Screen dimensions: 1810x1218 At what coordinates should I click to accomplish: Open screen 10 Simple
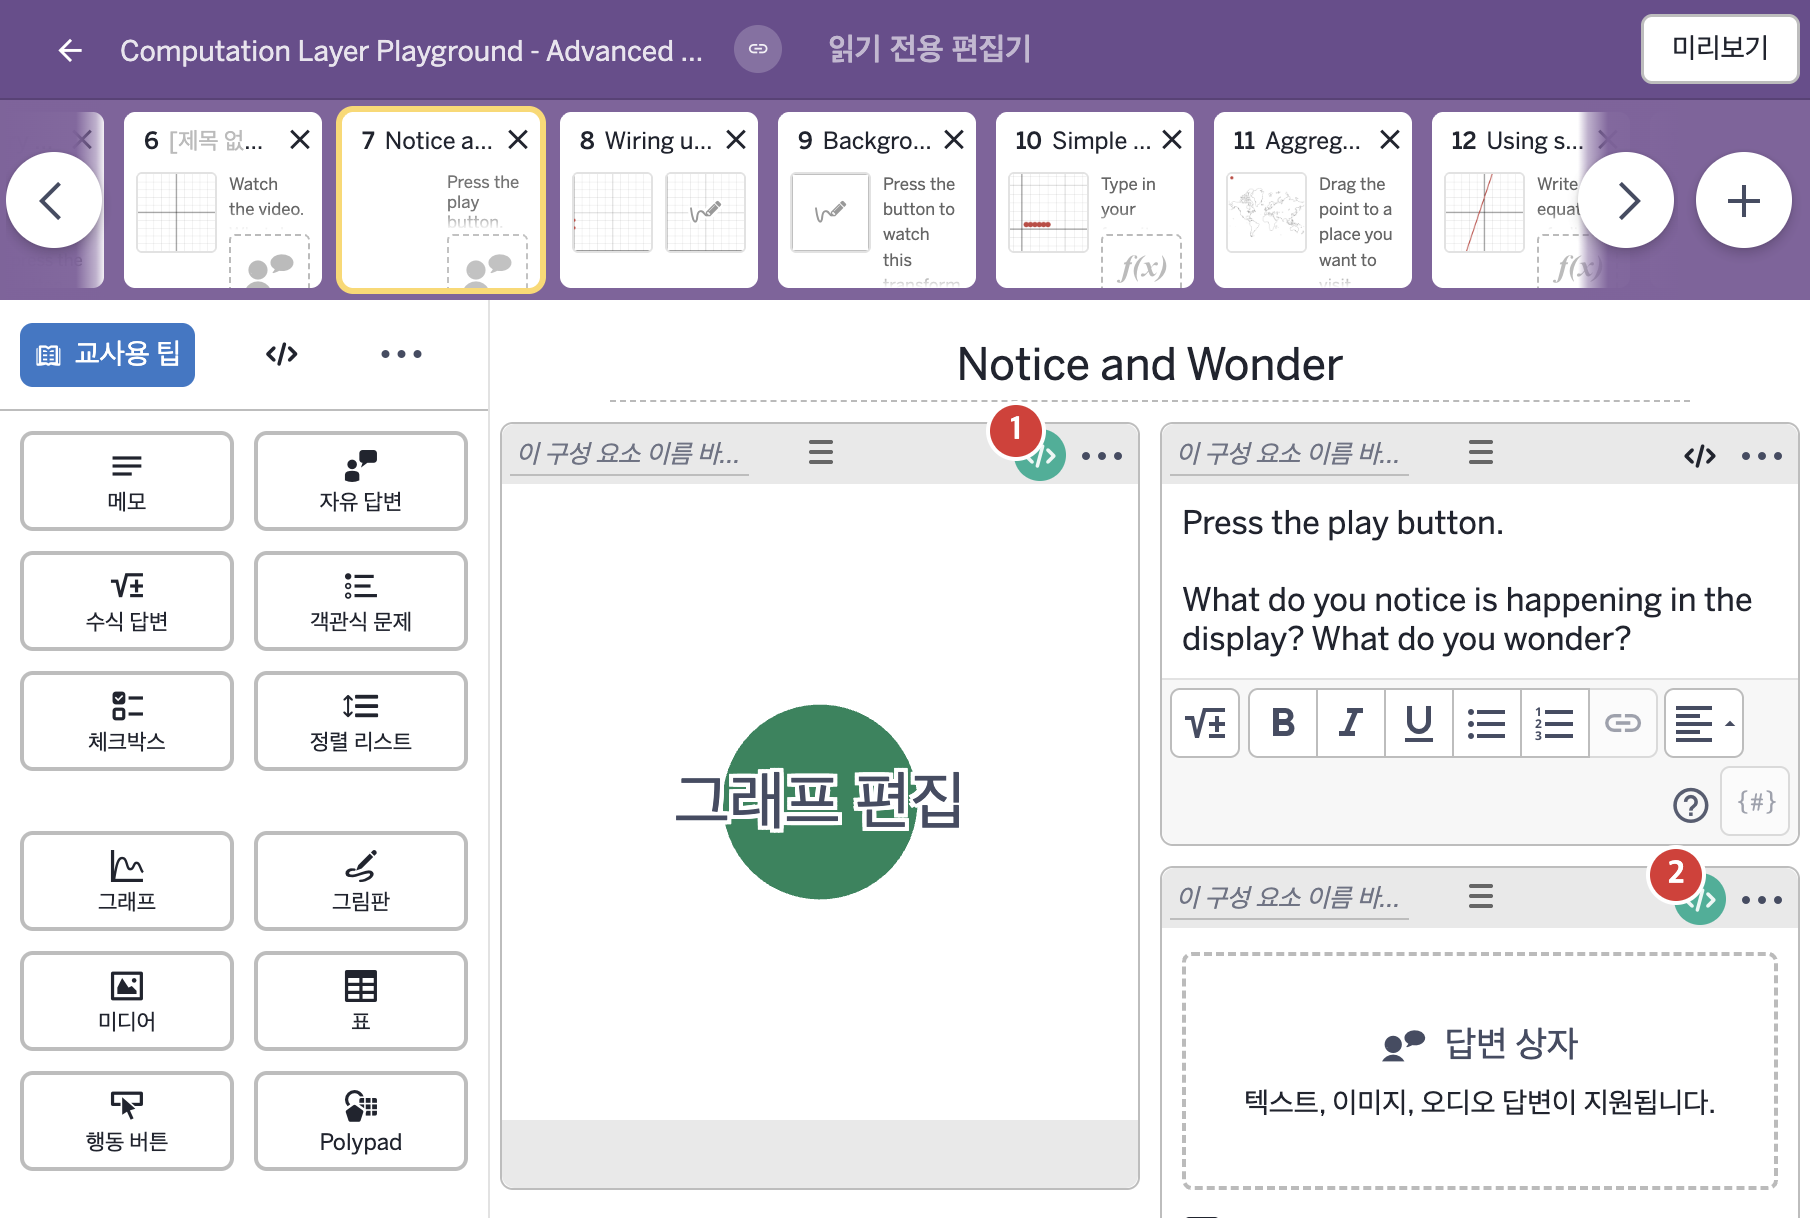(1095, 200)
